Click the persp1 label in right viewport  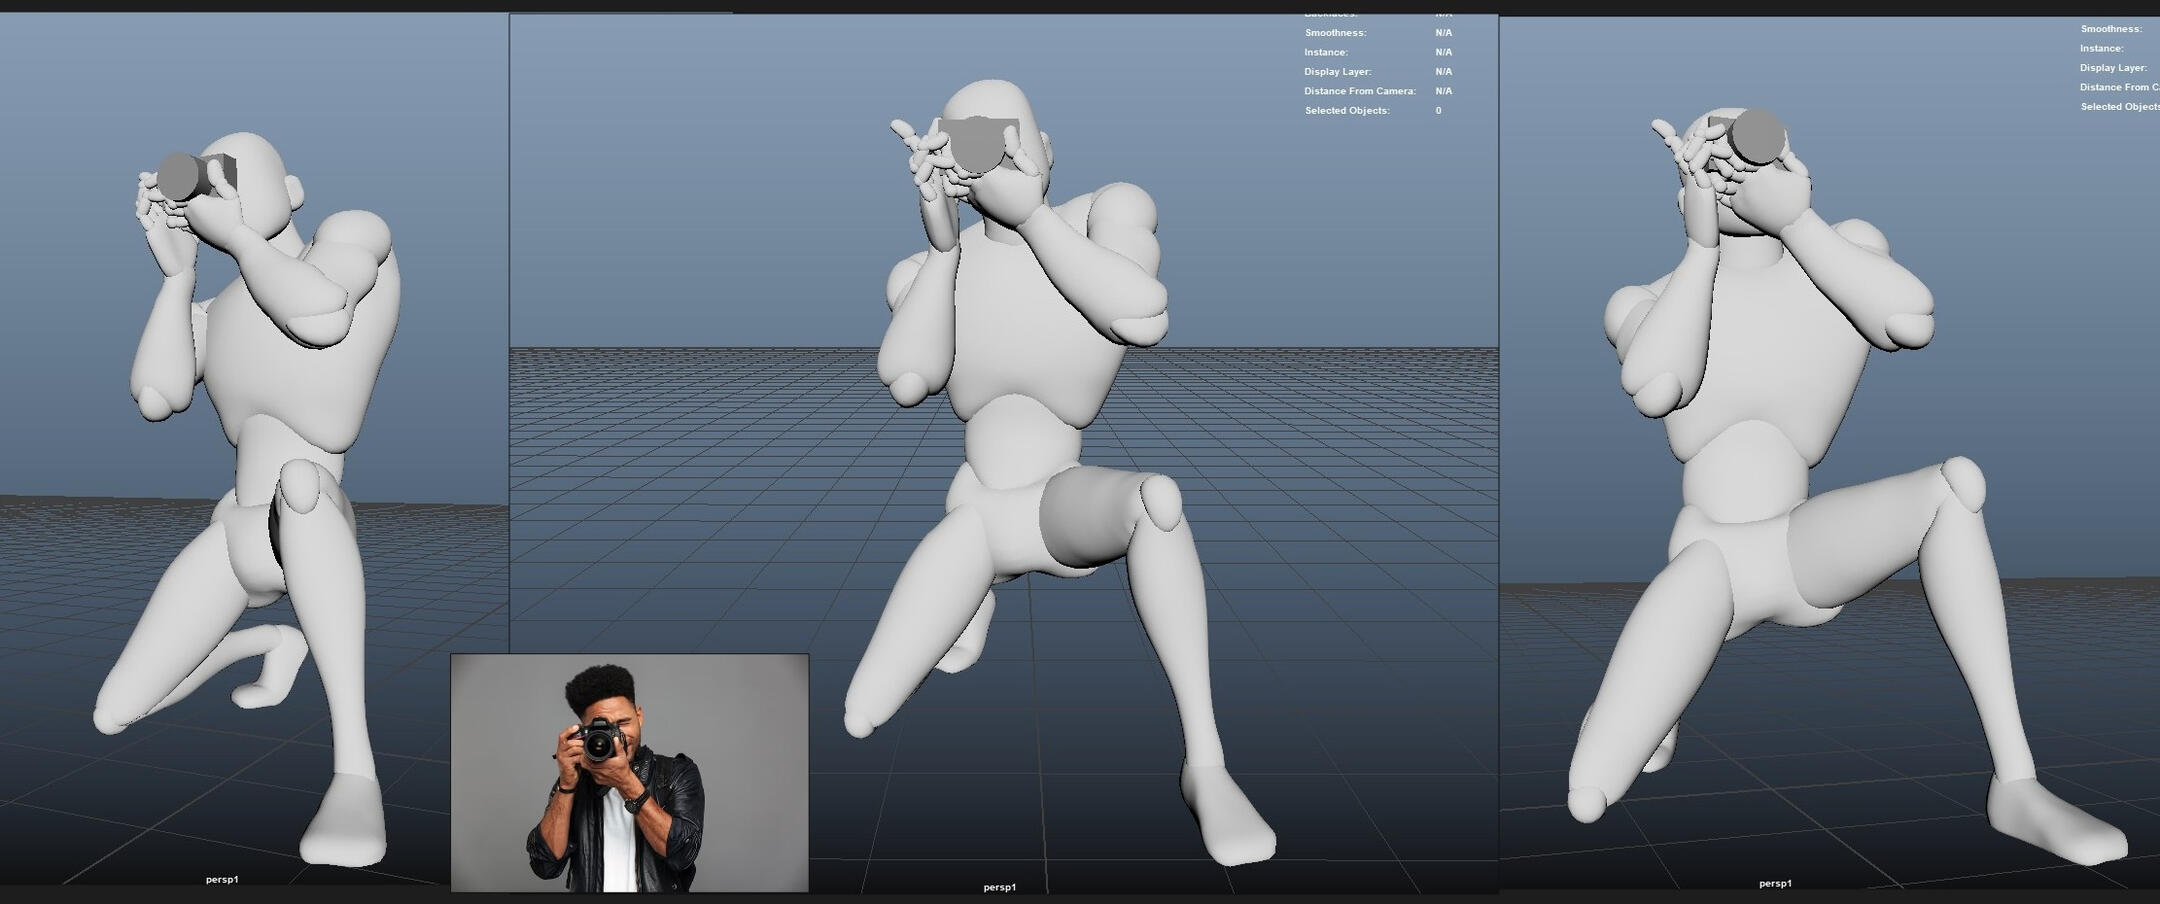(1775, 883)
